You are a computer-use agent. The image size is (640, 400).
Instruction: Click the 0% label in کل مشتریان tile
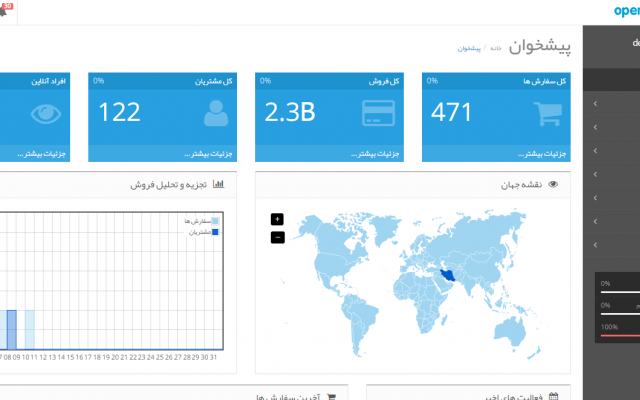click(x=98, y=81)
